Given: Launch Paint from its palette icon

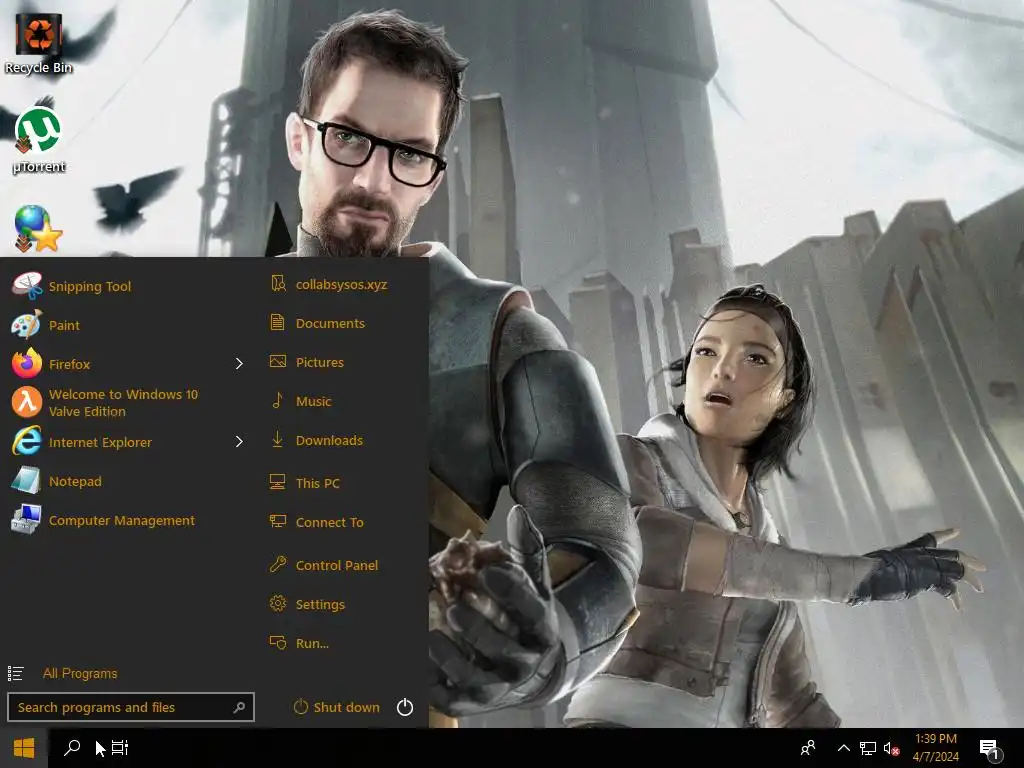Looking at the screenshot, I should 27,325.
